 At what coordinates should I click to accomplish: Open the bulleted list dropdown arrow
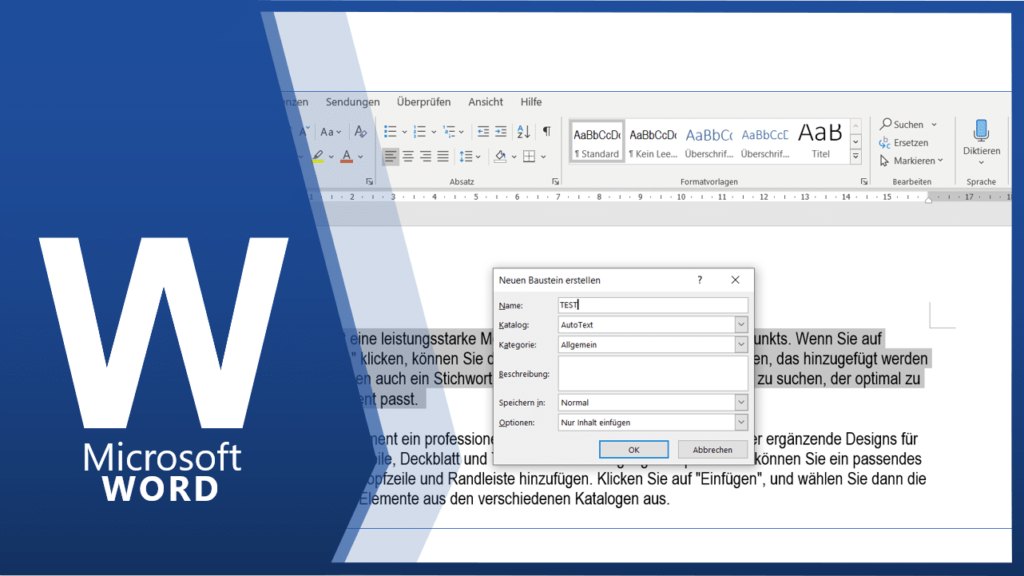pyautogui.click(x=404, y=132)
